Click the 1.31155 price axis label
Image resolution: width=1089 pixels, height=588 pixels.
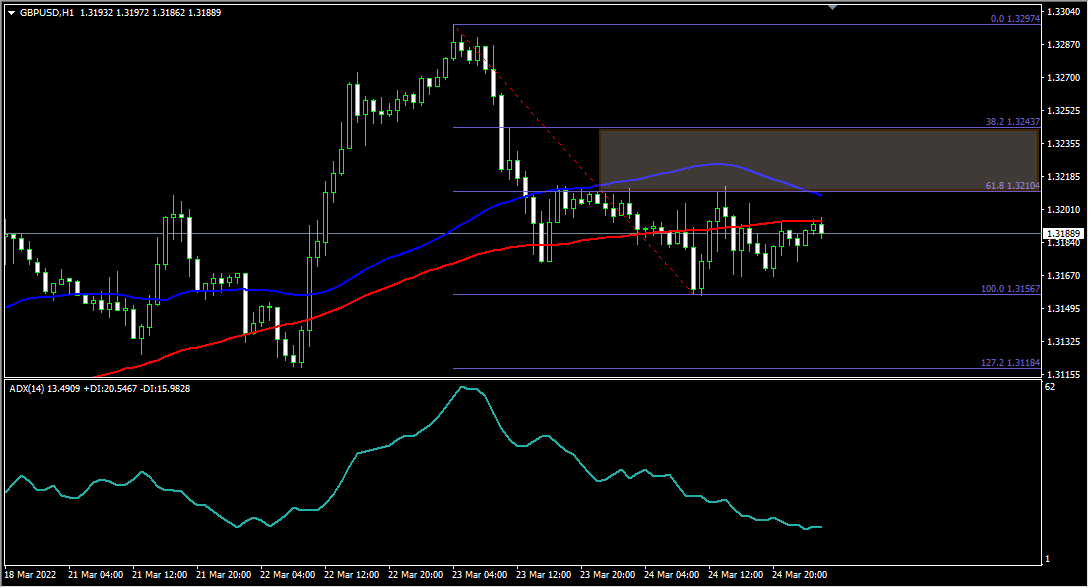point(1063,374)
